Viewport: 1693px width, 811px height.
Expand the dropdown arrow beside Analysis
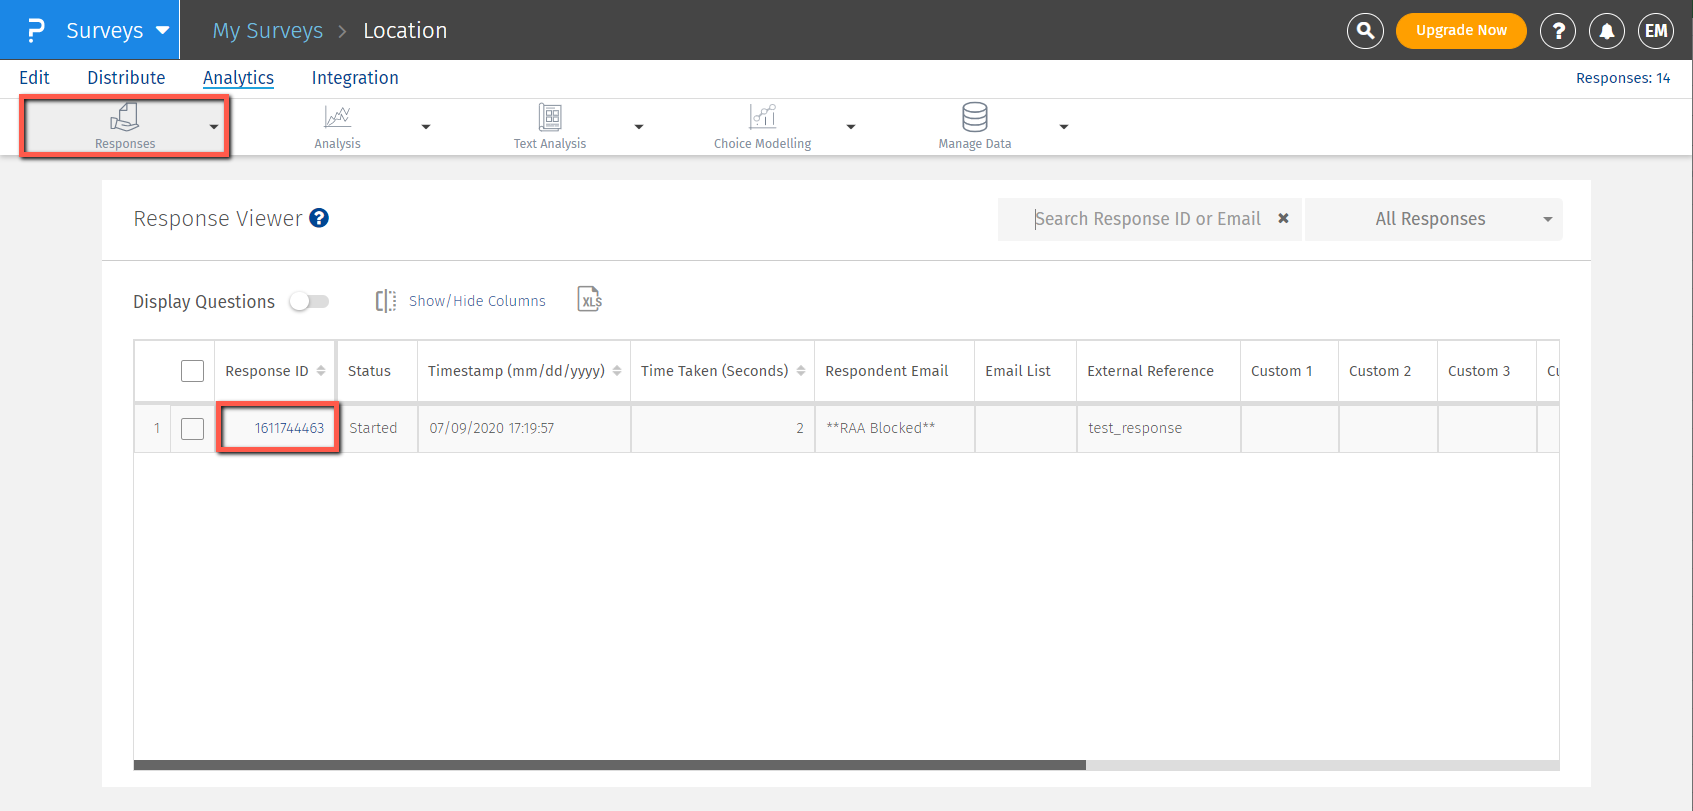point(426,127)
